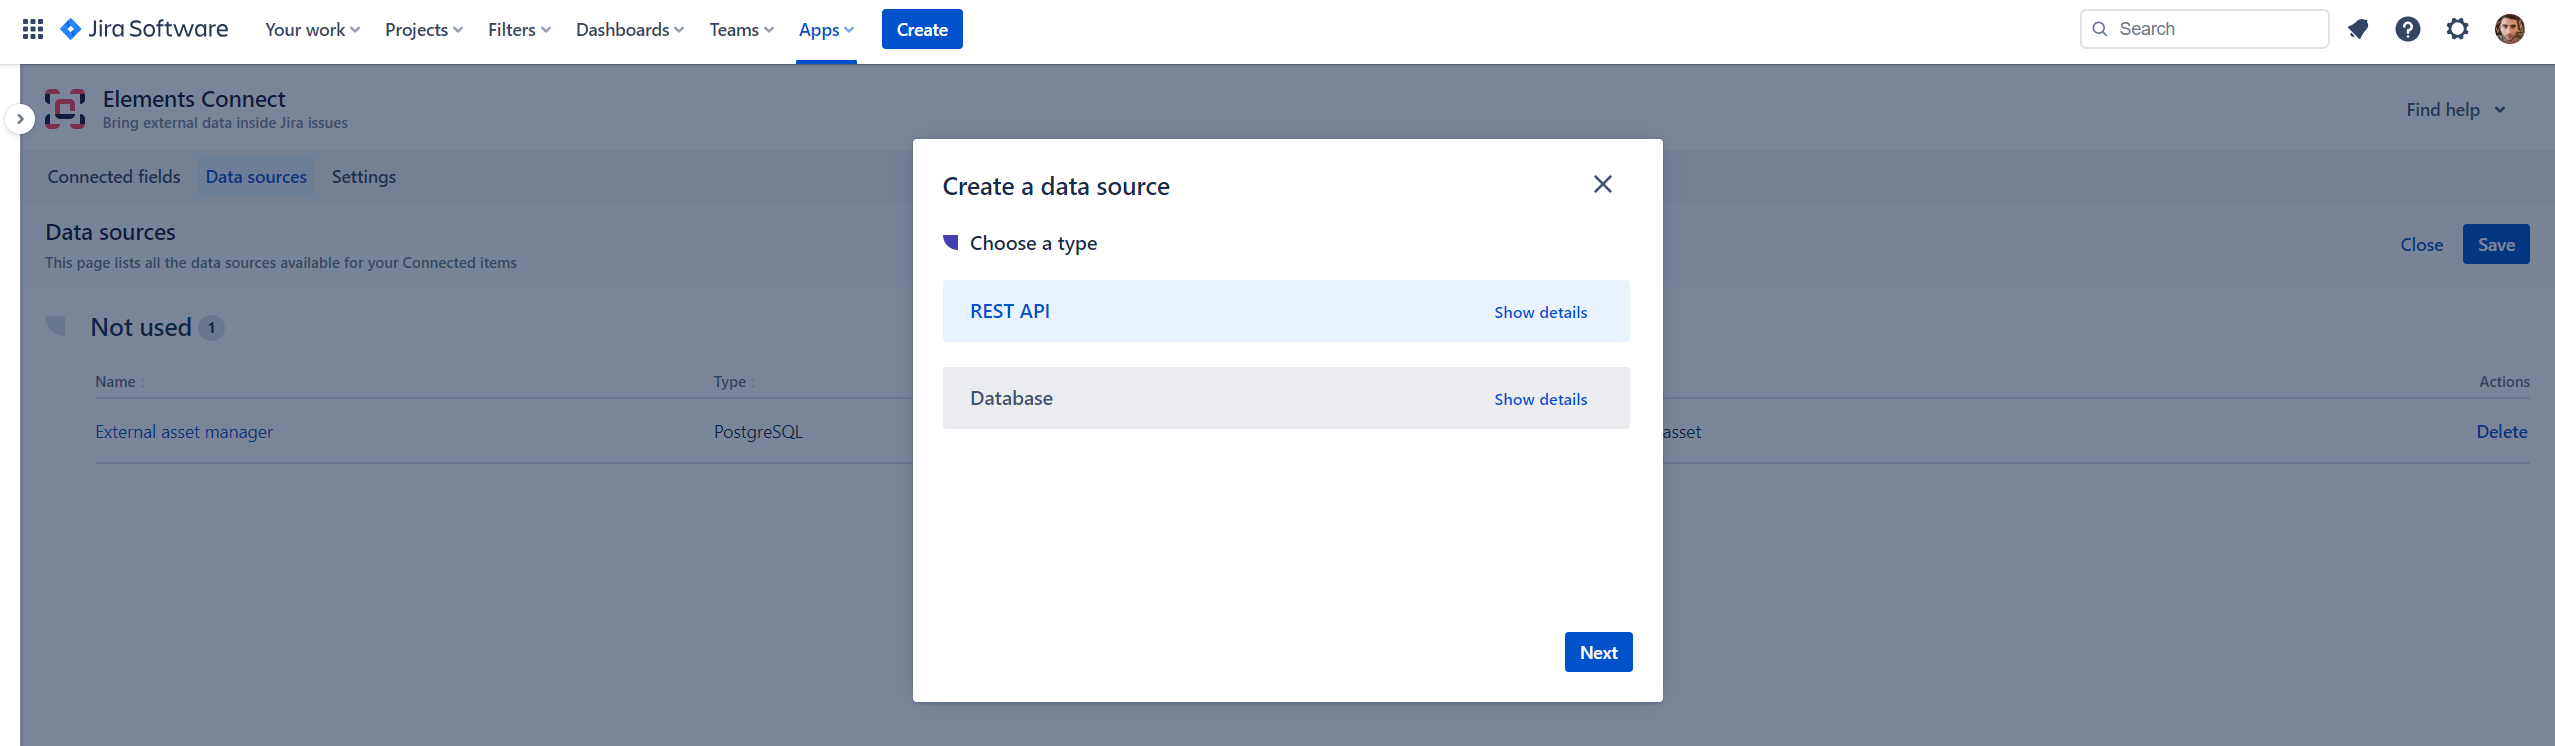Click into the Search field
This screenshot has width=2555, height=746.
[x=2215, y=29]
